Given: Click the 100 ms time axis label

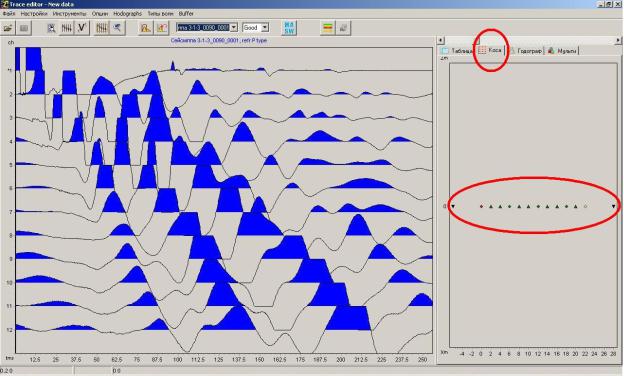Looking at the screenshot, I should point(177,360).
